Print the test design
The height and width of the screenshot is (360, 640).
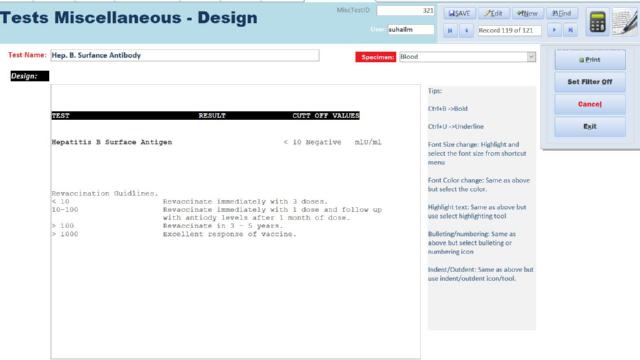pos(590,60)
